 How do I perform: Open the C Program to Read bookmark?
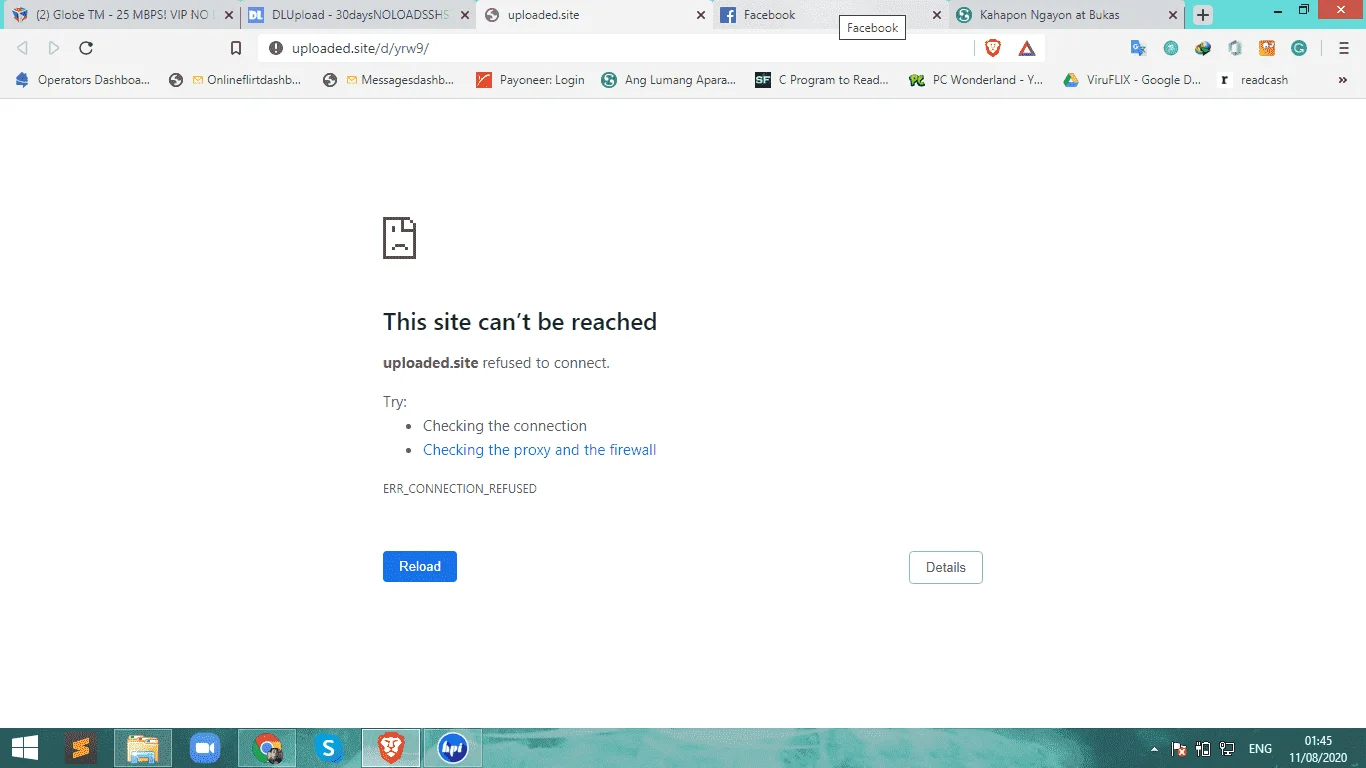click(x=822, y=80)
